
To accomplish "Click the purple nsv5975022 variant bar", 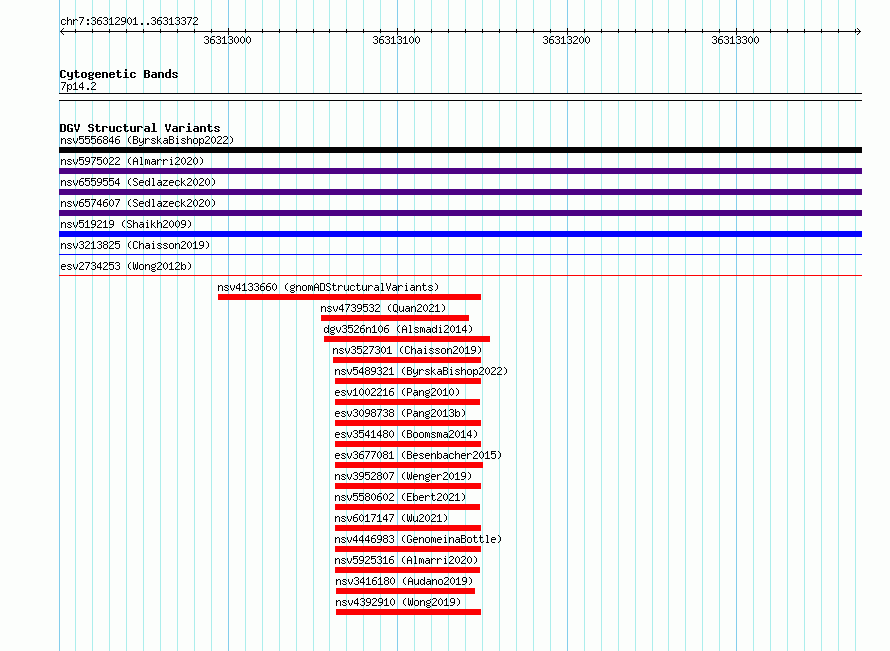I will tap(460, 171).
